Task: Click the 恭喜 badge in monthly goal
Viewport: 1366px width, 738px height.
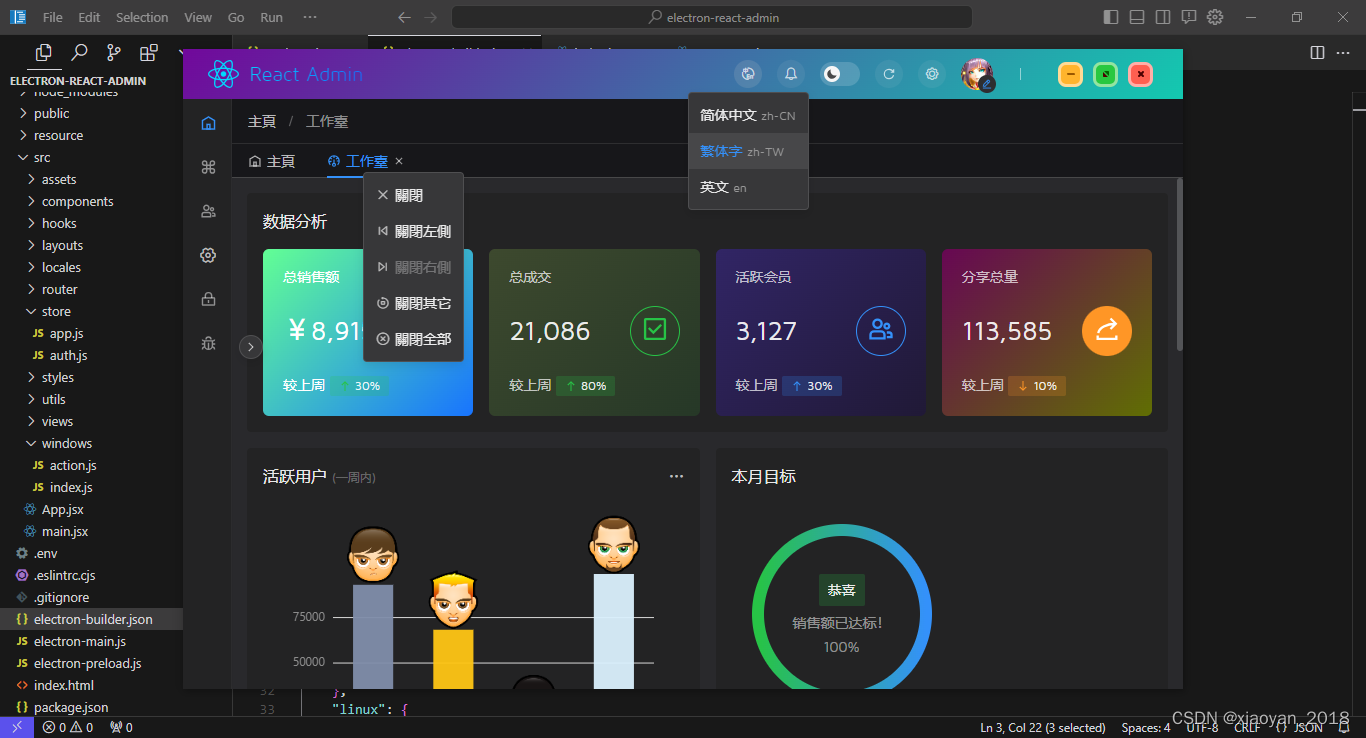Action: click(x=841, y=590)
